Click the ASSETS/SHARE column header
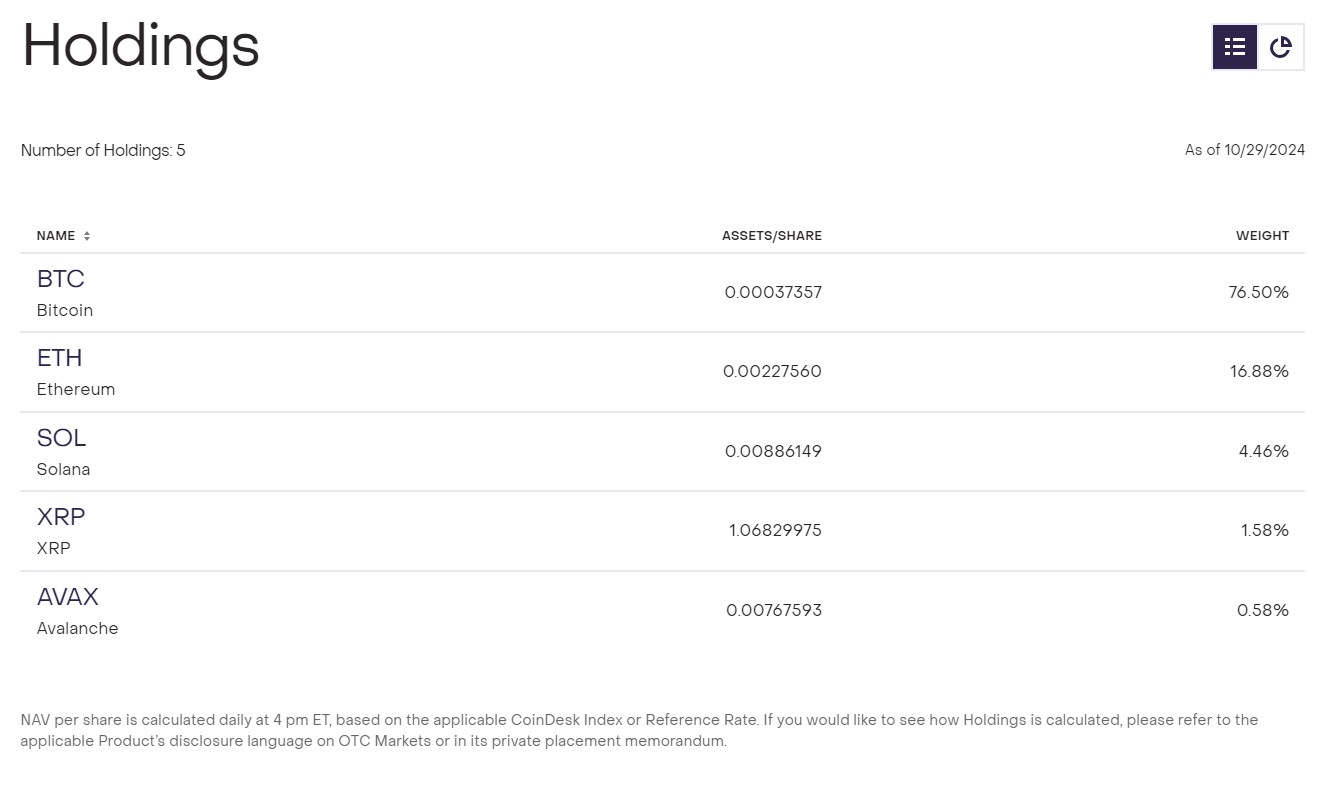The width and height of the screenshot is (1327, 800). pyautogui.click(x=772, y=236)
